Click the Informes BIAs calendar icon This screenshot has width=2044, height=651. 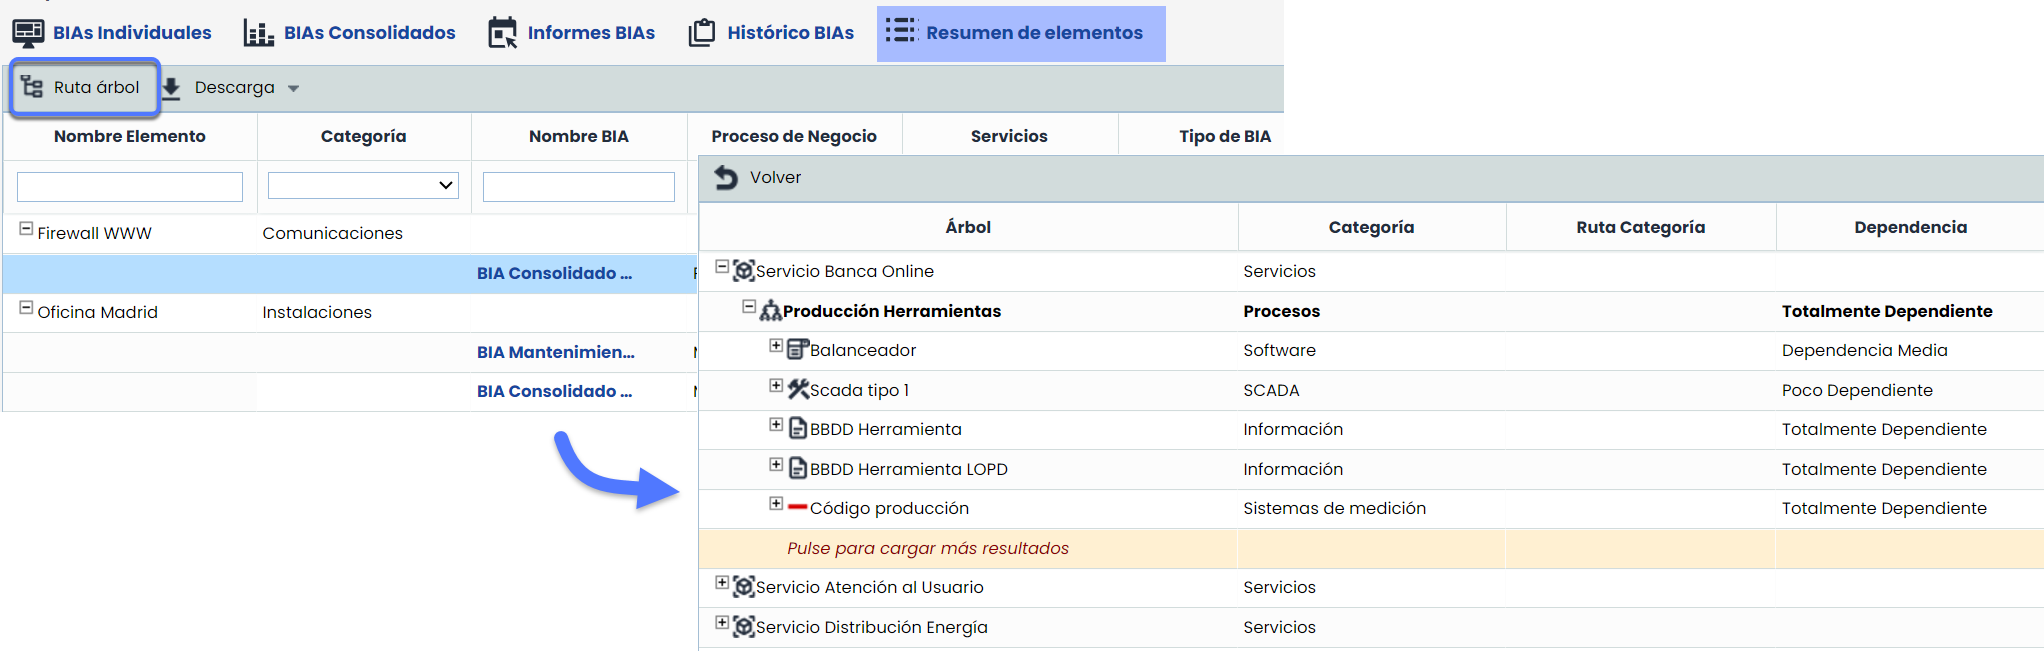click(502, 33)
